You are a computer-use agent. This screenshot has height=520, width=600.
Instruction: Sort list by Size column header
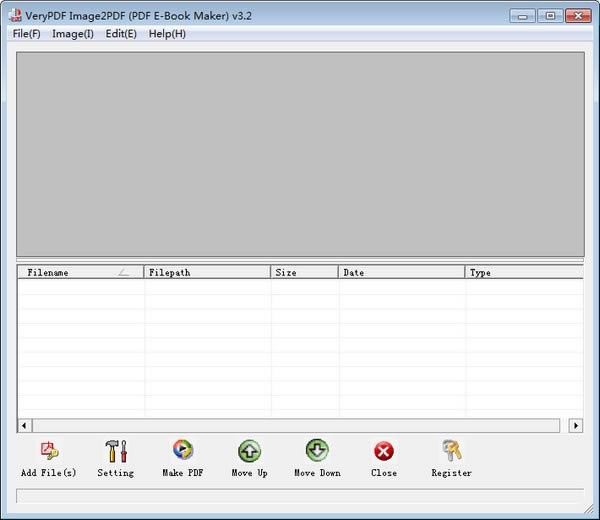[305, 272]
